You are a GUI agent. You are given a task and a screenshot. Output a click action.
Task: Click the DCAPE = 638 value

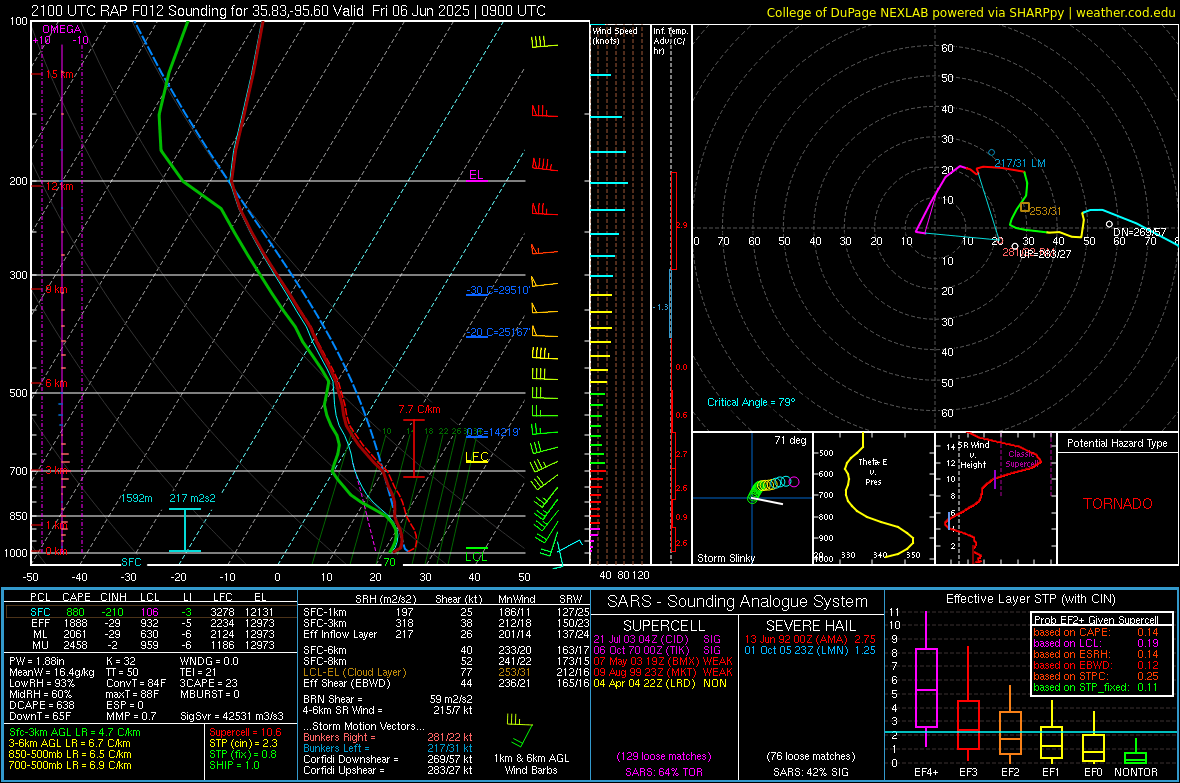(x=41, y=705)
